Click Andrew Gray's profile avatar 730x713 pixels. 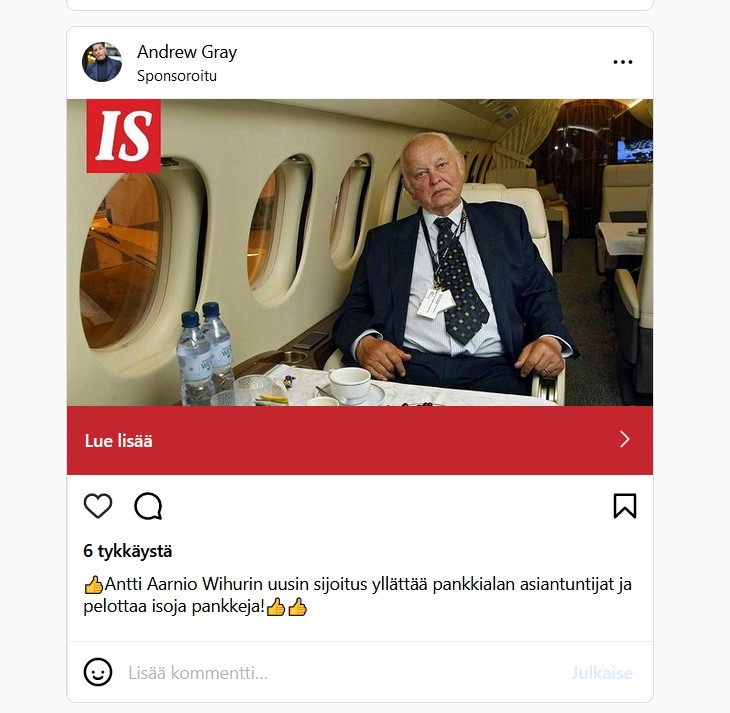tap(102, 62)
